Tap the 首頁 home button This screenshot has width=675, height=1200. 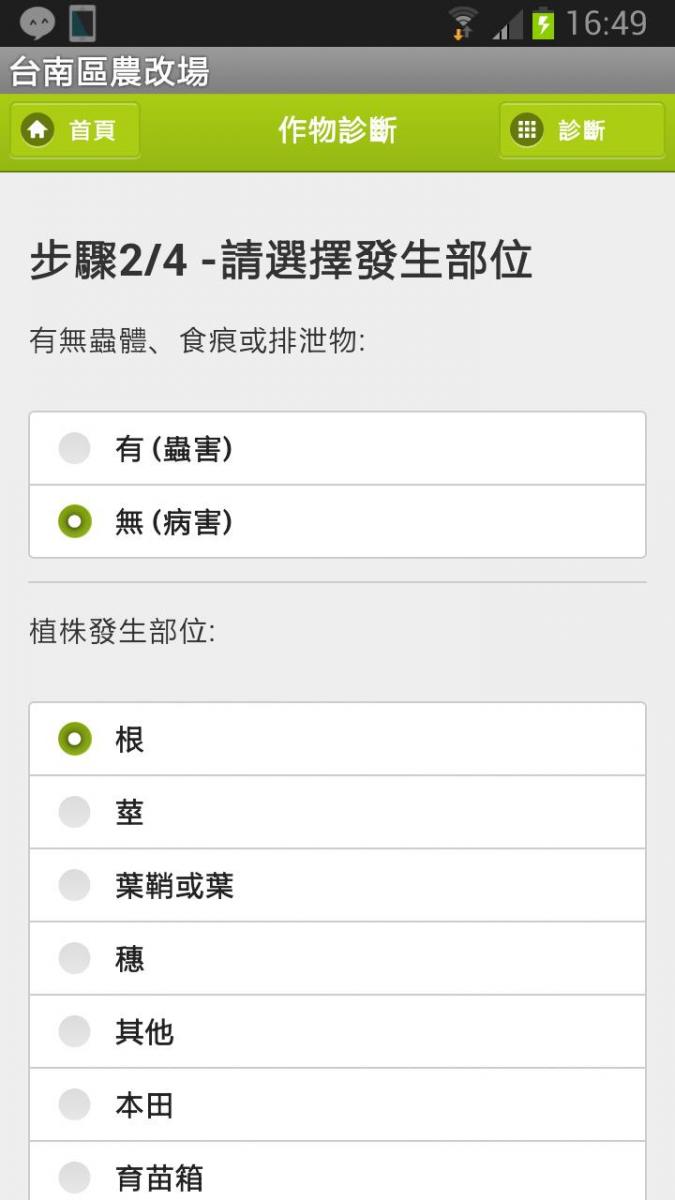tap(75, 130)
